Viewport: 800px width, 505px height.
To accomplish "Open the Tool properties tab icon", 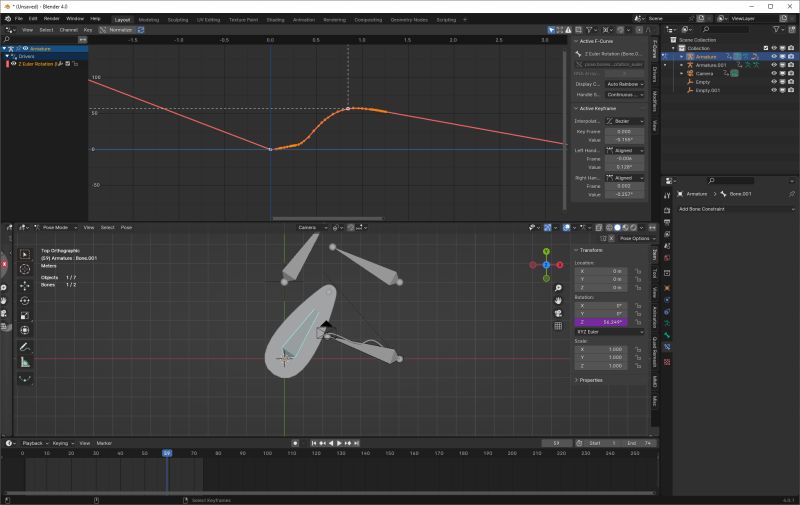I will click(667, 195).
